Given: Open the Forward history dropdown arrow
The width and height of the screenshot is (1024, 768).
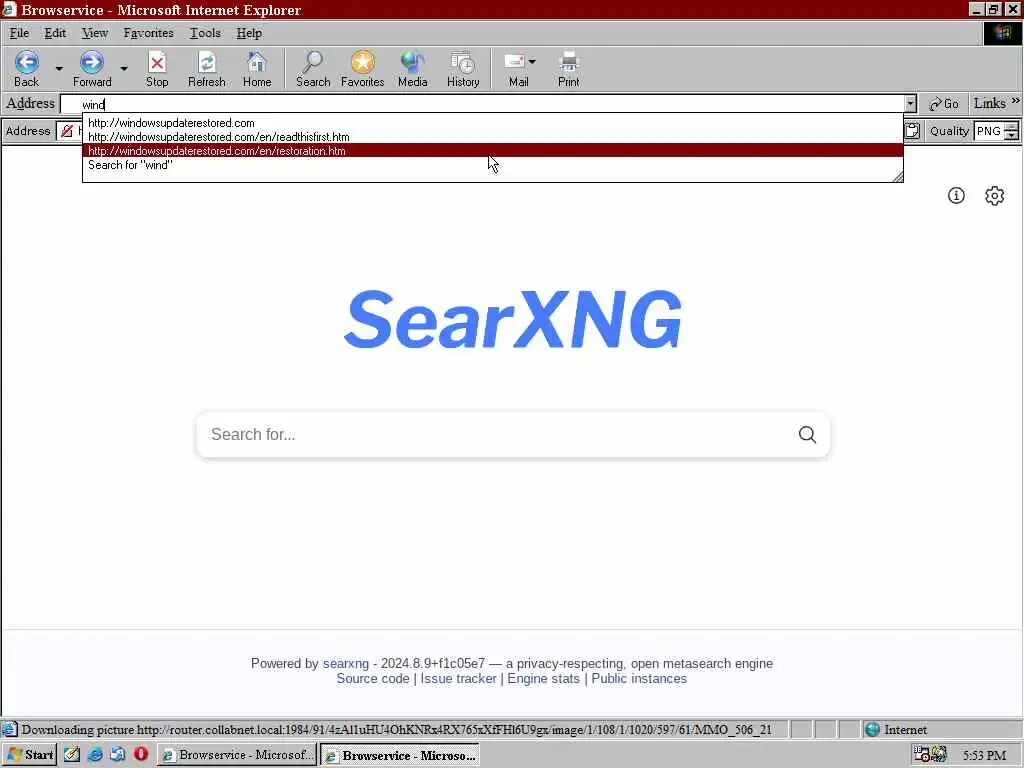Looking at the screenshot, I should [123, 69].
